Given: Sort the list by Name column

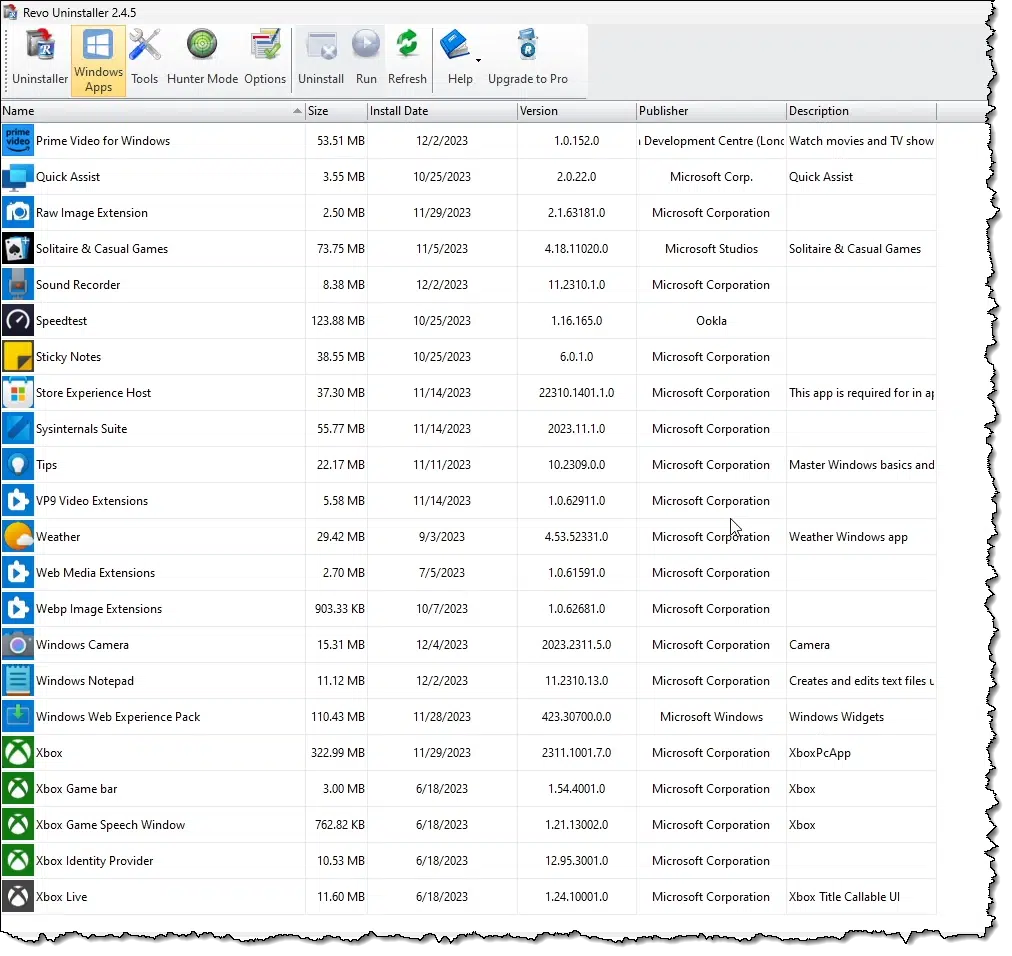Looking at the screenshot, I should coord(153,111).
